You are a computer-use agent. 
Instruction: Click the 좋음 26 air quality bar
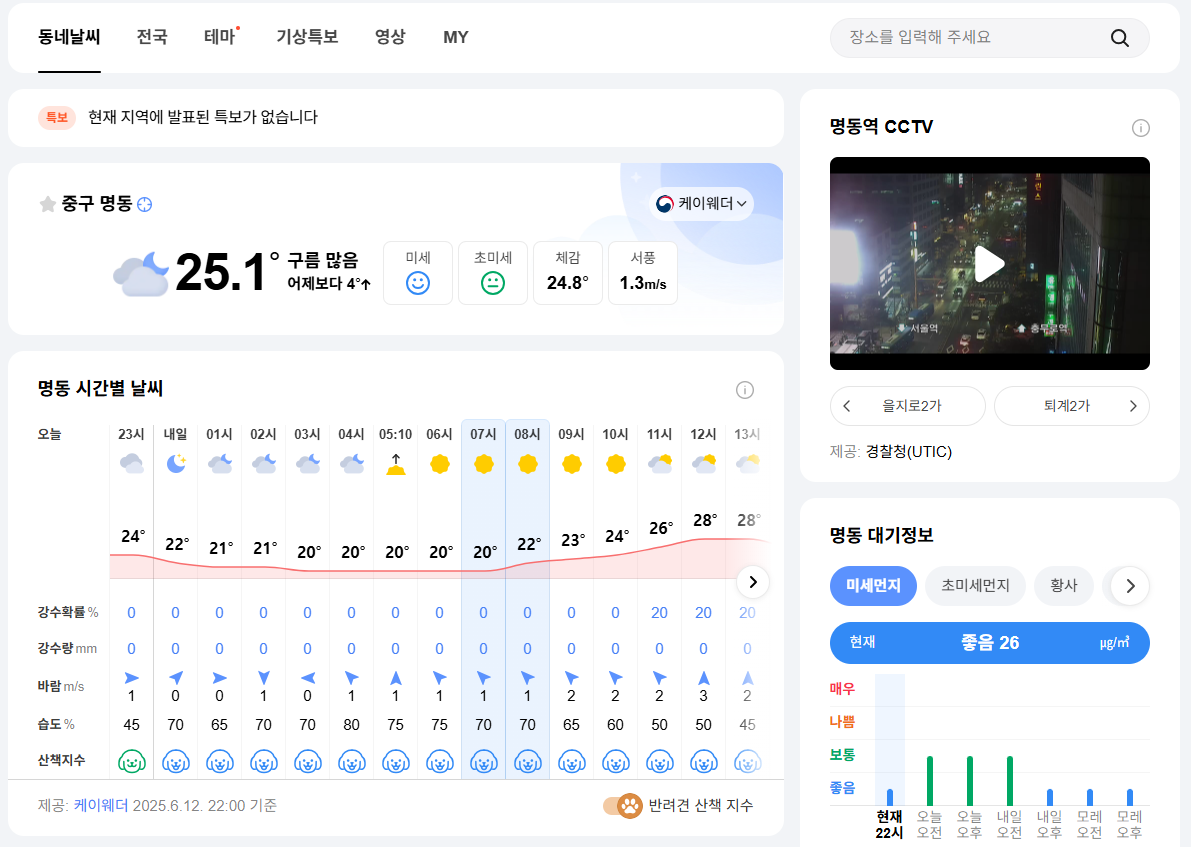coord(989,643)
